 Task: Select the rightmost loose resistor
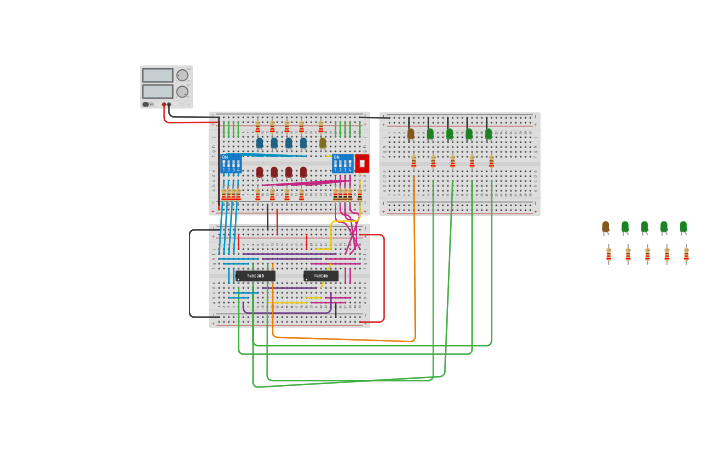click(x=686, y=255)
